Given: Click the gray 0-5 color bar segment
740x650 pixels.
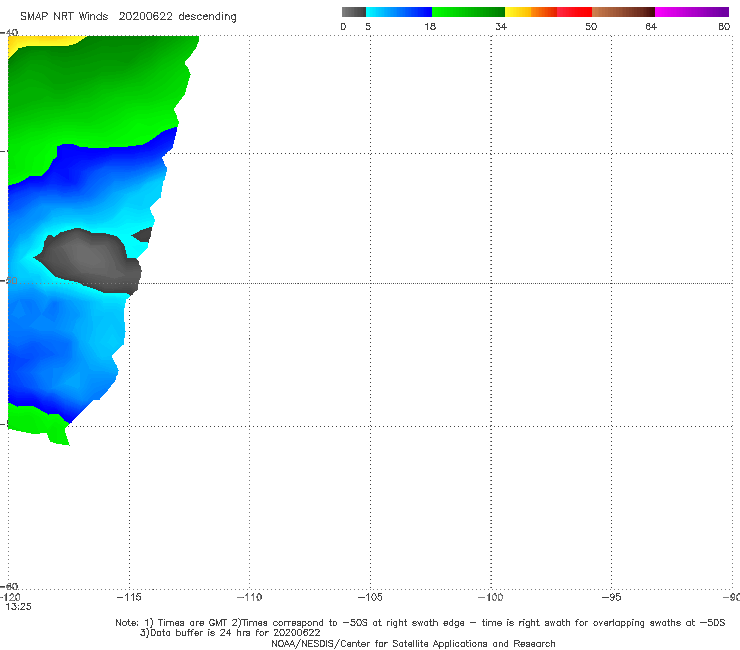Looking at the screenshot, I should 353,12.
